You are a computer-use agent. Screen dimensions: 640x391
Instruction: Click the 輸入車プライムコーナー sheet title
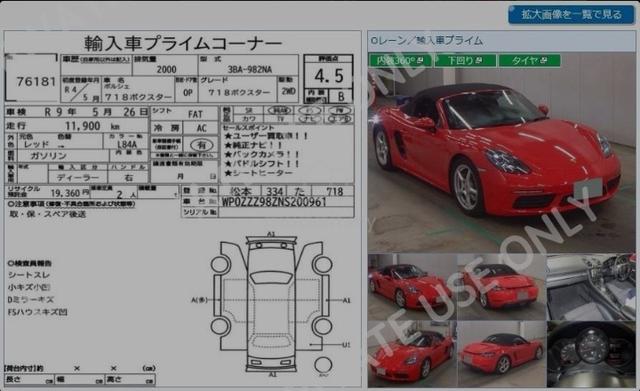182,43
